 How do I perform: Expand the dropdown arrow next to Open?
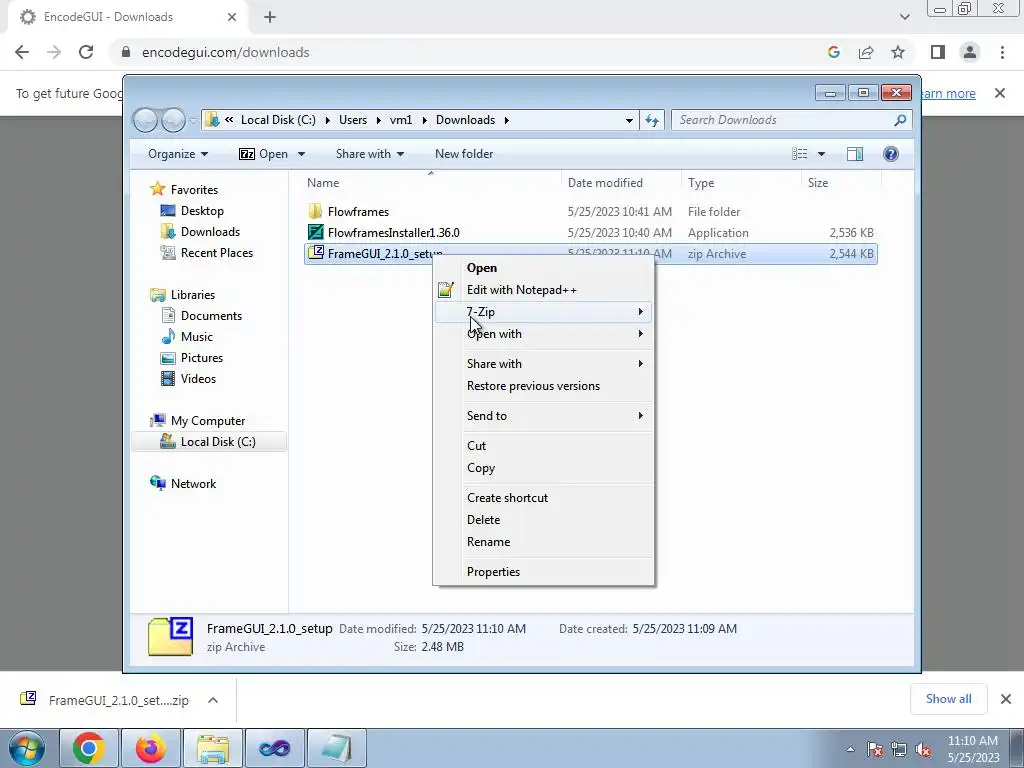301,154
